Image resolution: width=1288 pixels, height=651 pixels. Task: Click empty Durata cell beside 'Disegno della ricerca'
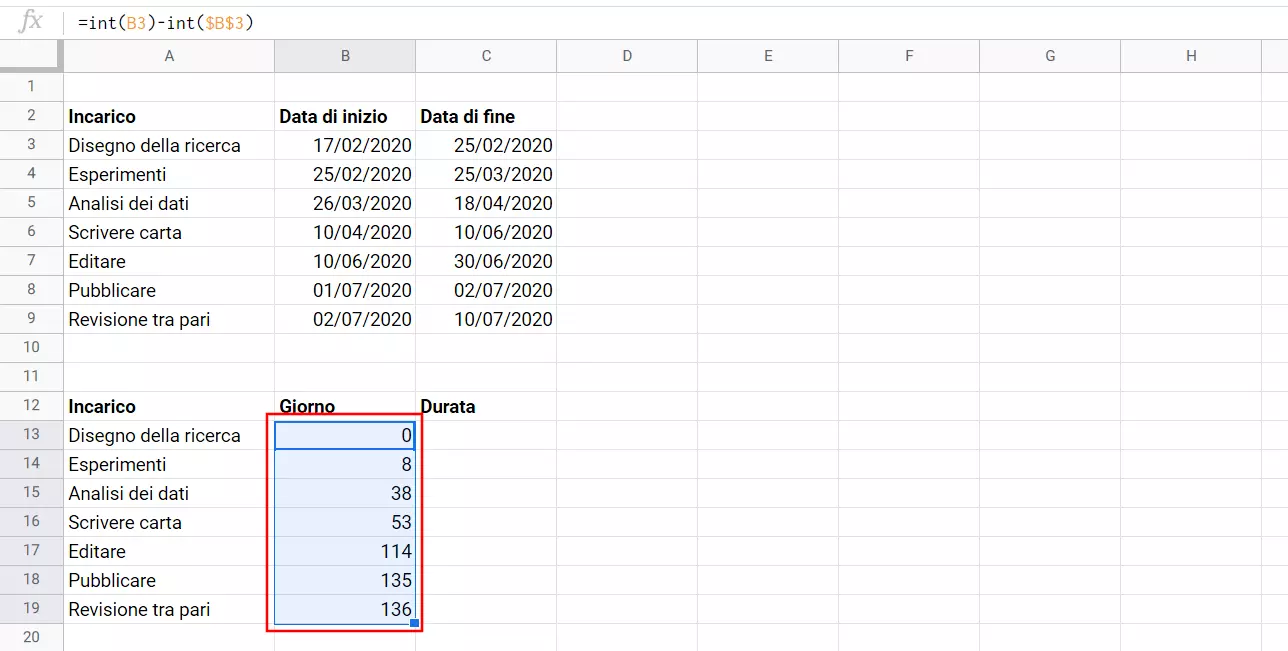(x=486, y=435)
